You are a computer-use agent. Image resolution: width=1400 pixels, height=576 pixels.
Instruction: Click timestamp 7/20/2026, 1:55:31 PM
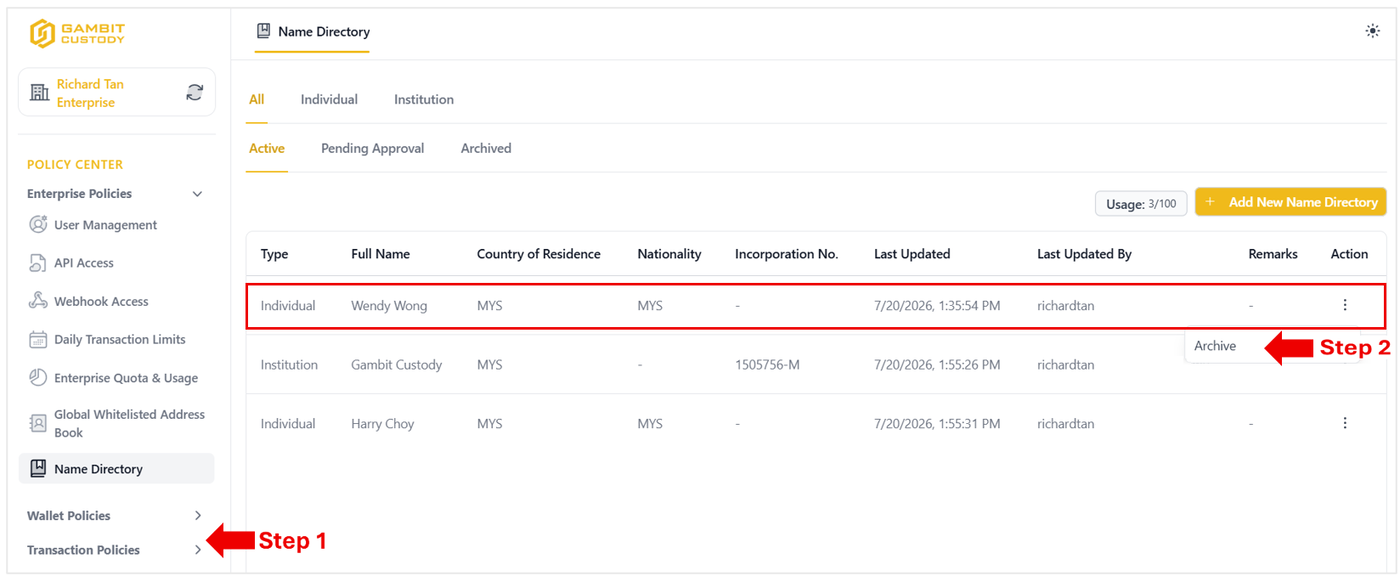(x=937, y=424)
